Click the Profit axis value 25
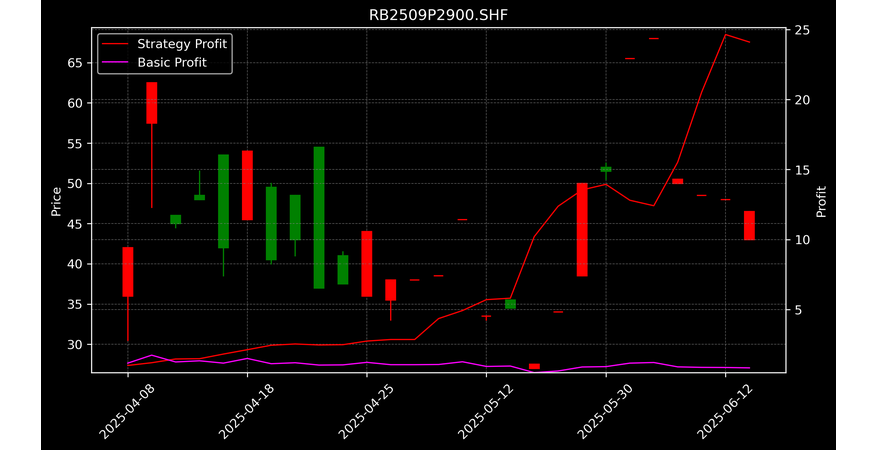Image resolution: width=878 pixels, height=450 pixels. click(801, 30)
